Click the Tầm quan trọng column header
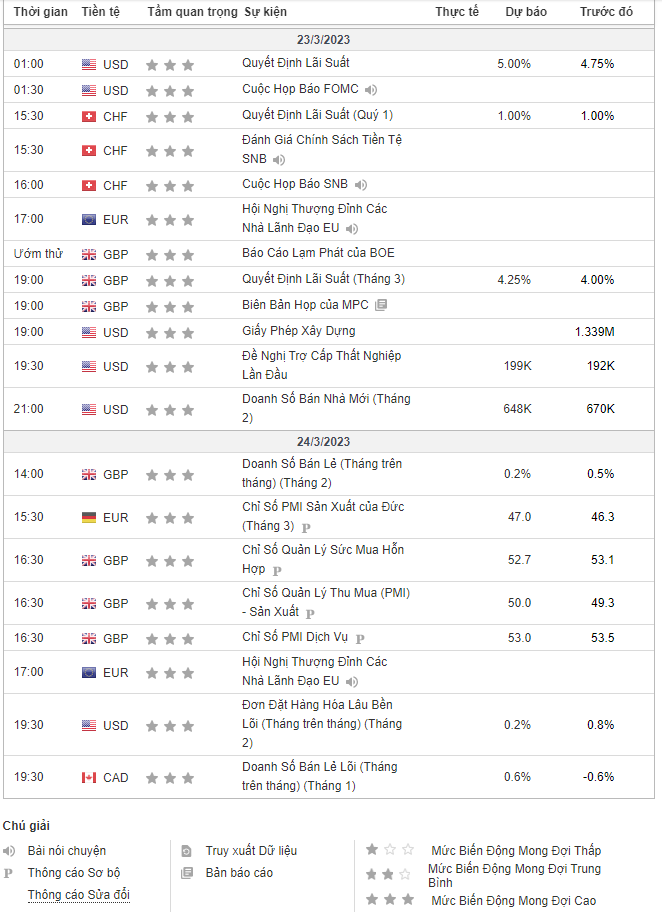Screen dimensions: 662x920 tap(192, 12)
